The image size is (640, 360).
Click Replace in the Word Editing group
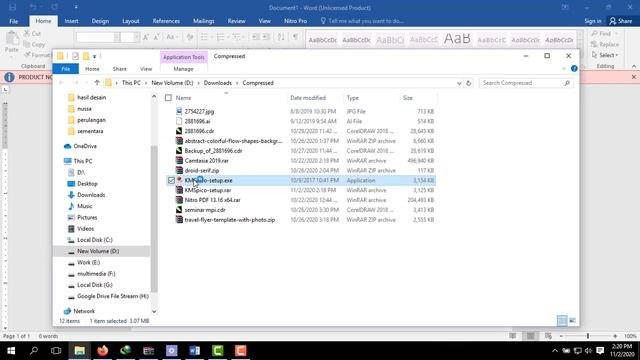pos(605,44)
